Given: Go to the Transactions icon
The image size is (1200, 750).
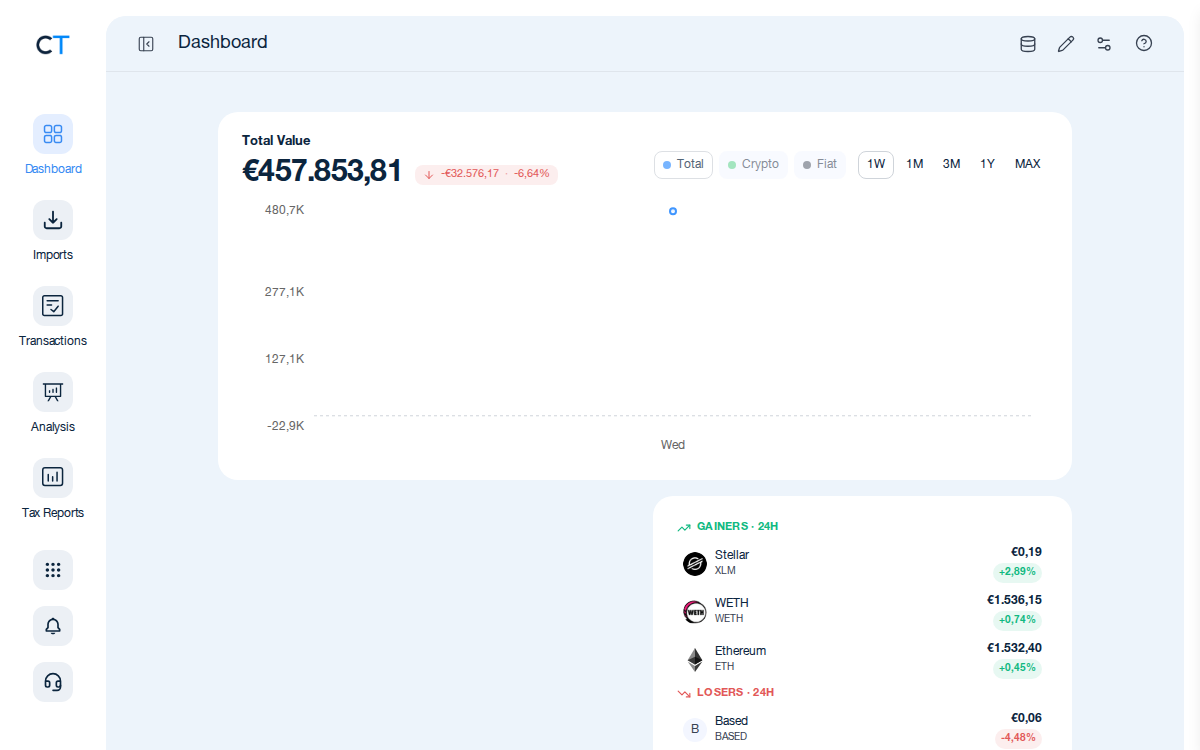Looking at the screenshot, I should [x=53, y=306].
